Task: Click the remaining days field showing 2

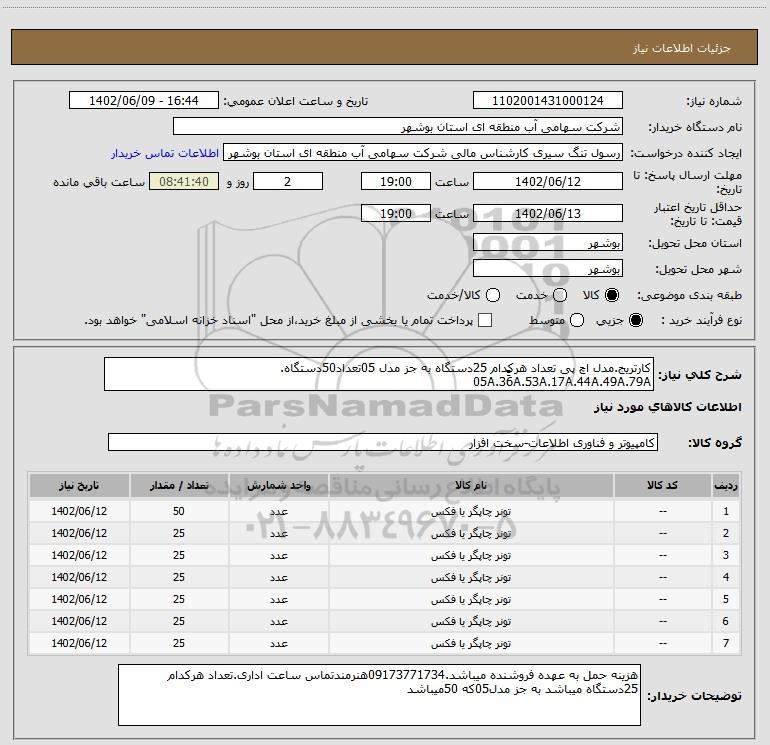Action: click(288, 182)
